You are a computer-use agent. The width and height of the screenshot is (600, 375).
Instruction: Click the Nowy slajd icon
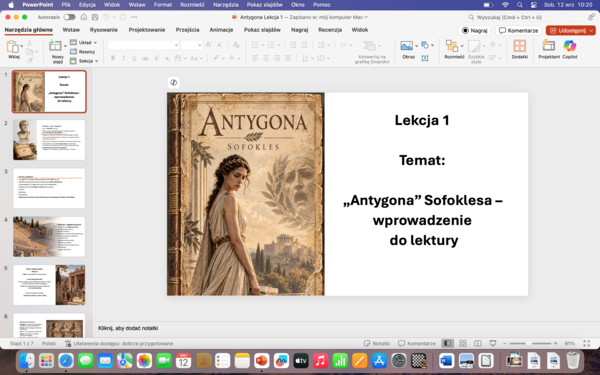click(x=55, y=46)
